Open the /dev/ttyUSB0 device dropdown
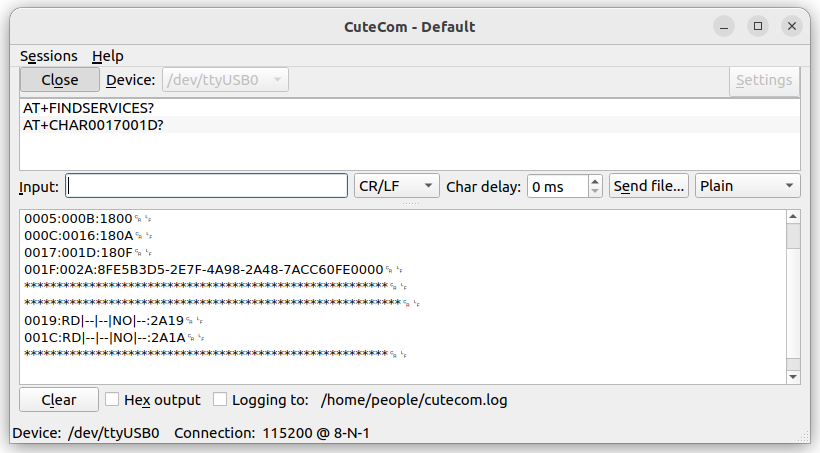Image resolution: width=820 pixels, height=453 pixels. tap(225, 80)
